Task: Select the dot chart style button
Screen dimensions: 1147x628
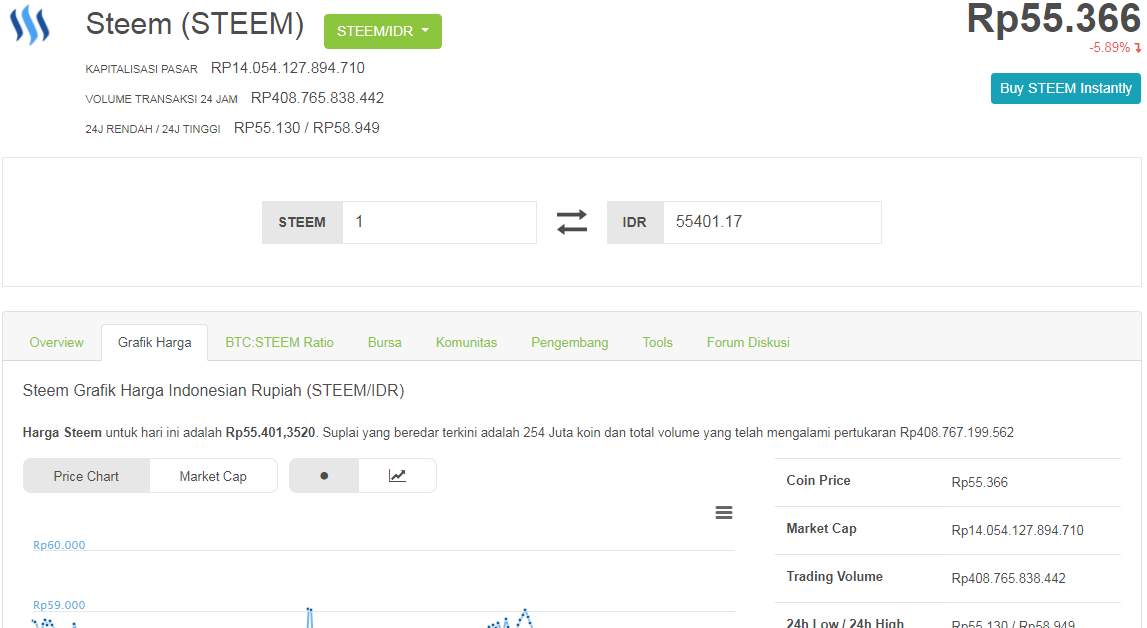Action: [x=324, y=476]
